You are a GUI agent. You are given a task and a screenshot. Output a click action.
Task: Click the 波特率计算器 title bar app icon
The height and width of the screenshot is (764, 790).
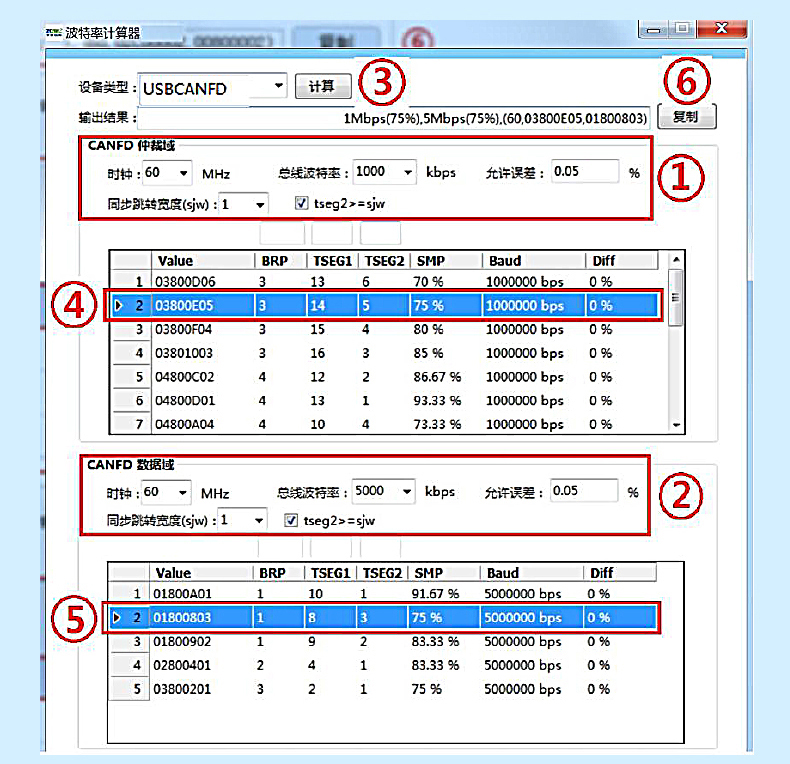54,33
